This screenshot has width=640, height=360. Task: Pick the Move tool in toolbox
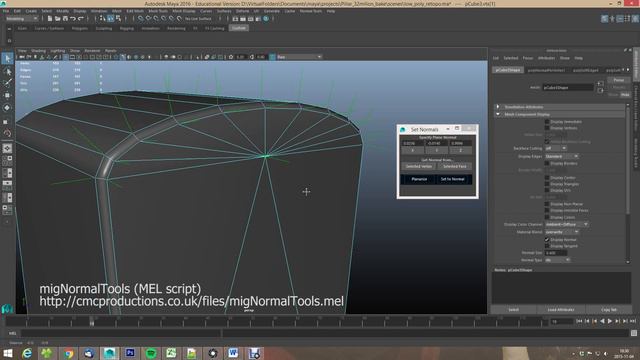pos(7,95)
